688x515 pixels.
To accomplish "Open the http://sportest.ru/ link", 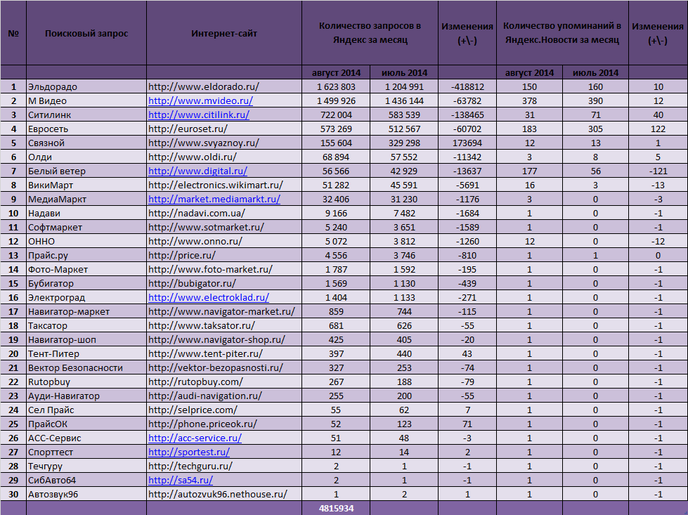I will [189, 452].
